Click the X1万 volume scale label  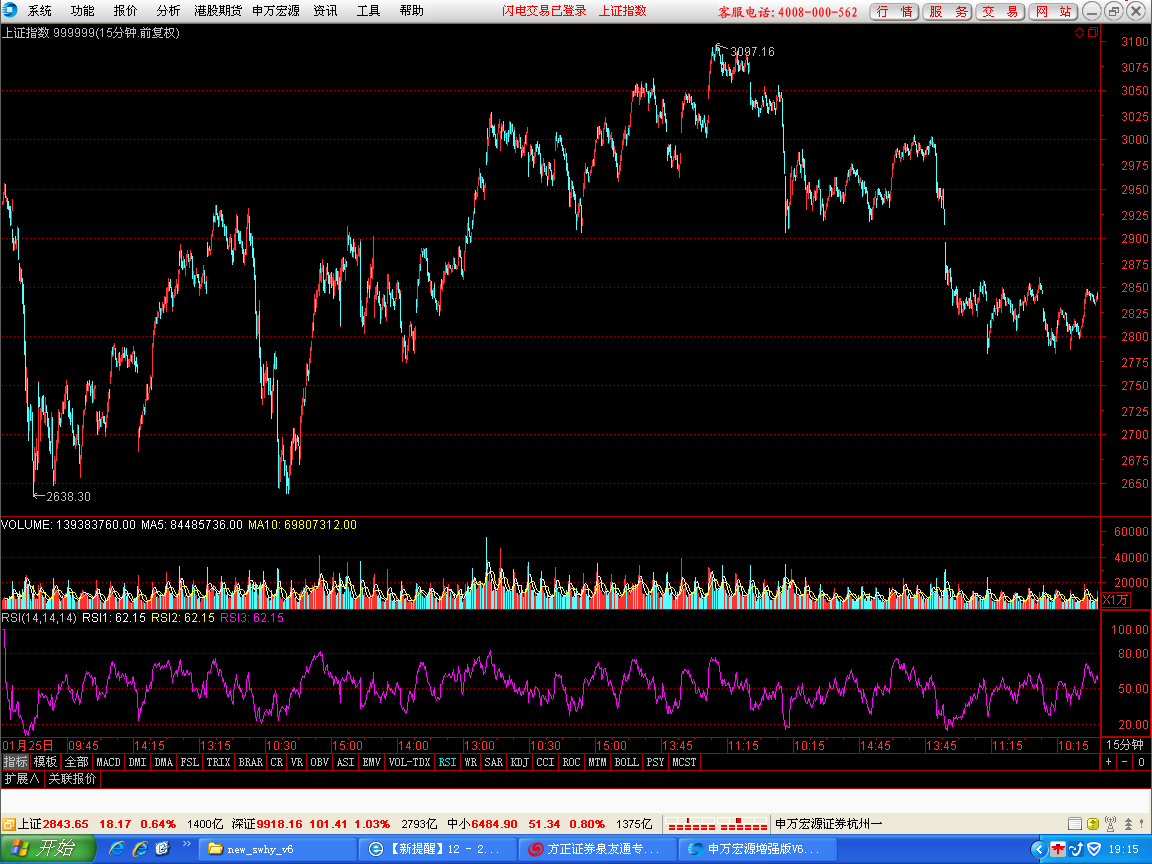(x=1115, y=600)
